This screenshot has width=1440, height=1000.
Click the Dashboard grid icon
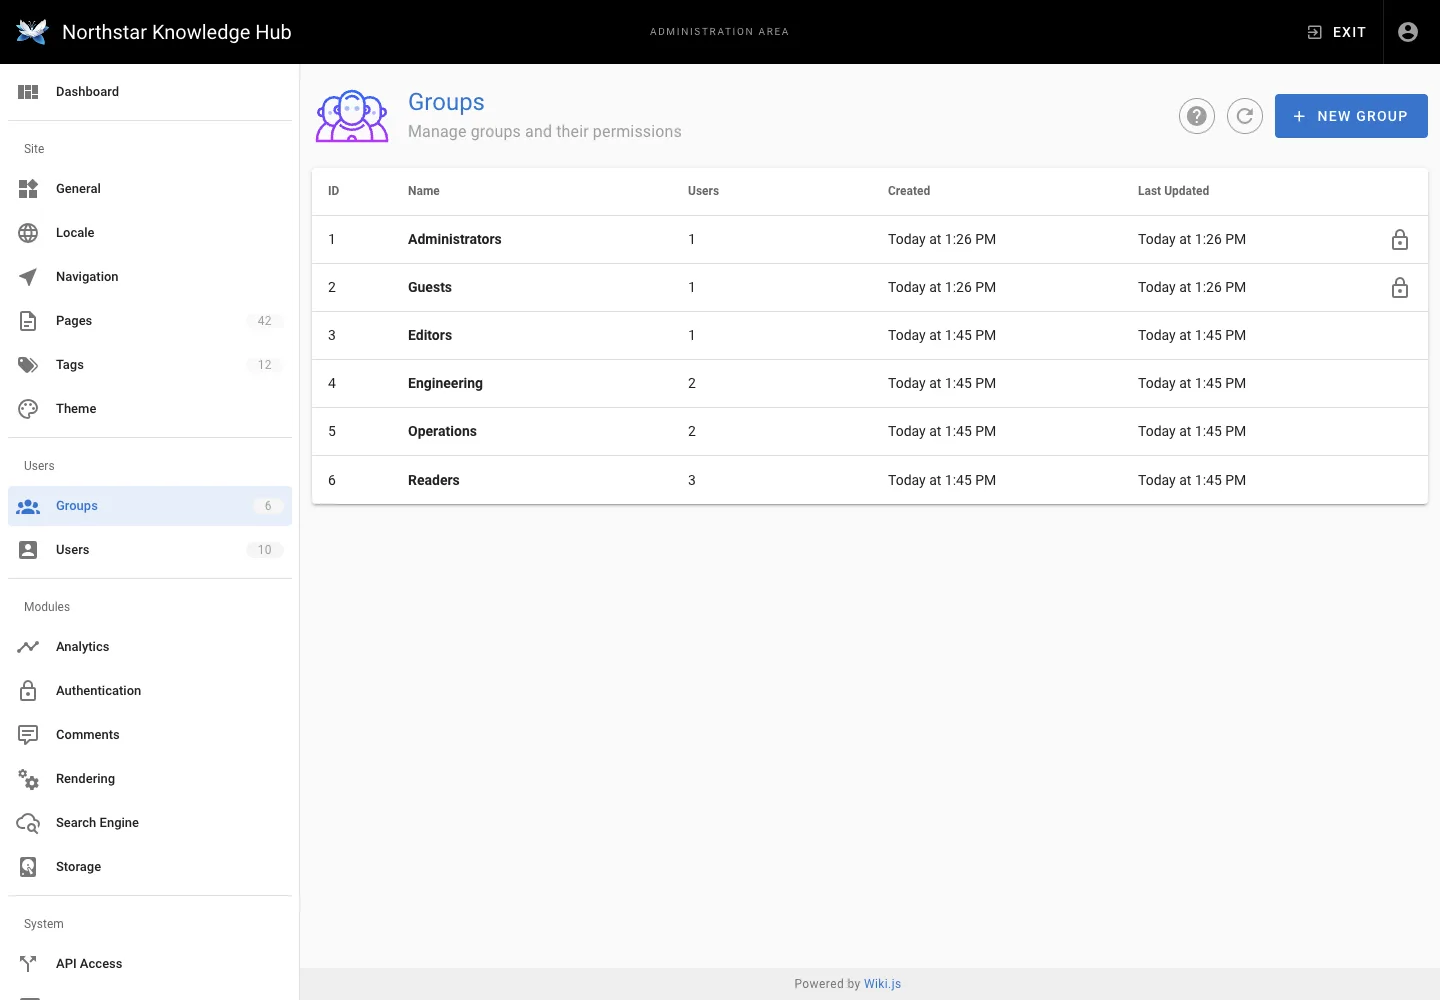coord(28,92)
